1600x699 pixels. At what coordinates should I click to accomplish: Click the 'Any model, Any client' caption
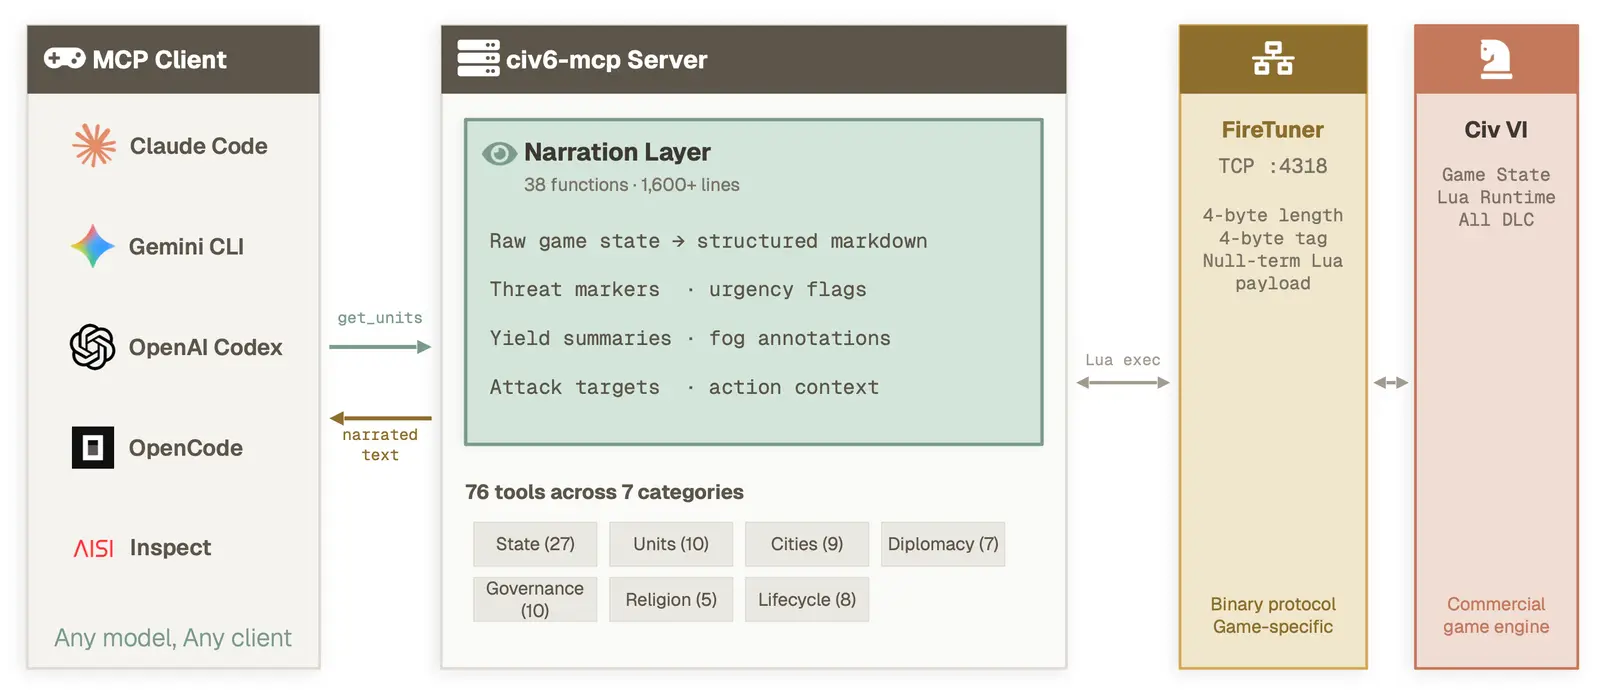click(173, 638)
